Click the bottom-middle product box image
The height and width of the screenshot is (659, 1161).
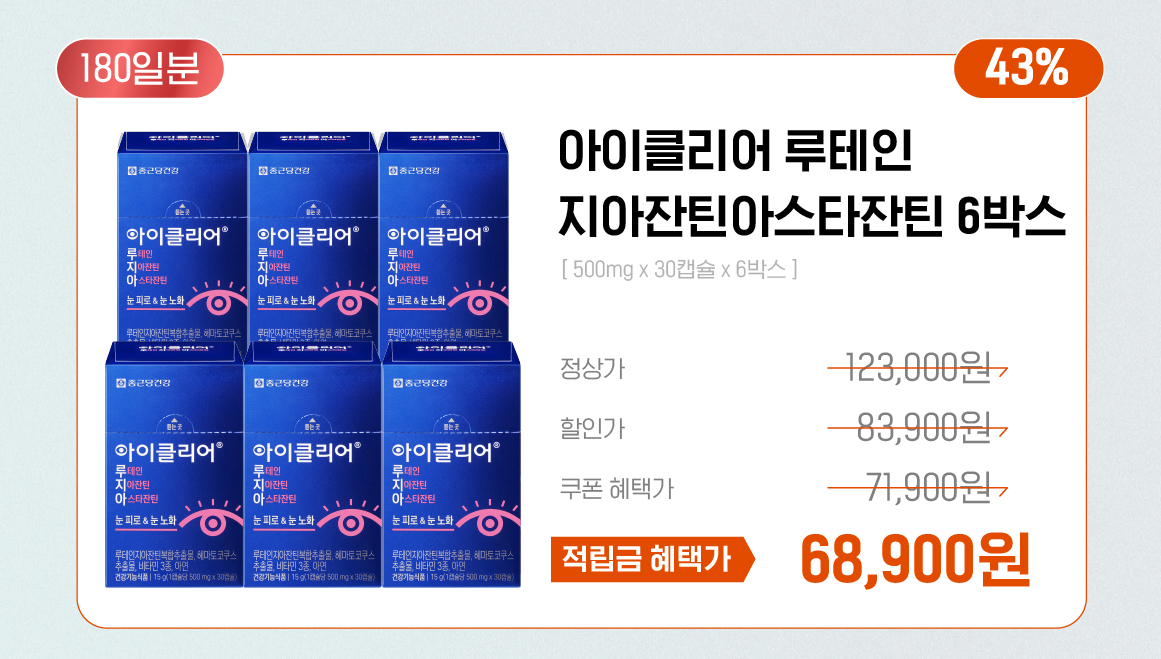pyautogui.click(x=312, y=464)
